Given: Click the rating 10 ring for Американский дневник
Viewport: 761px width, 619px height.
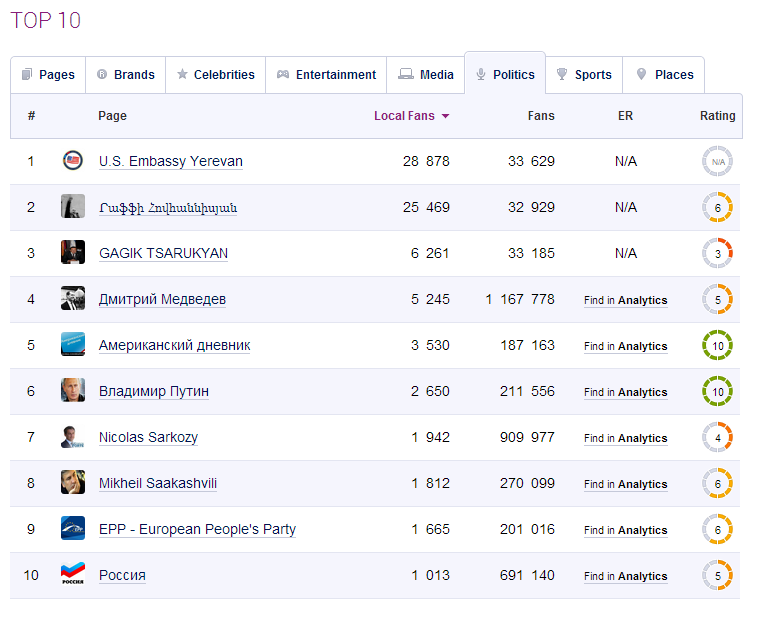Looking at the screenshot, I should coord(717,346).
